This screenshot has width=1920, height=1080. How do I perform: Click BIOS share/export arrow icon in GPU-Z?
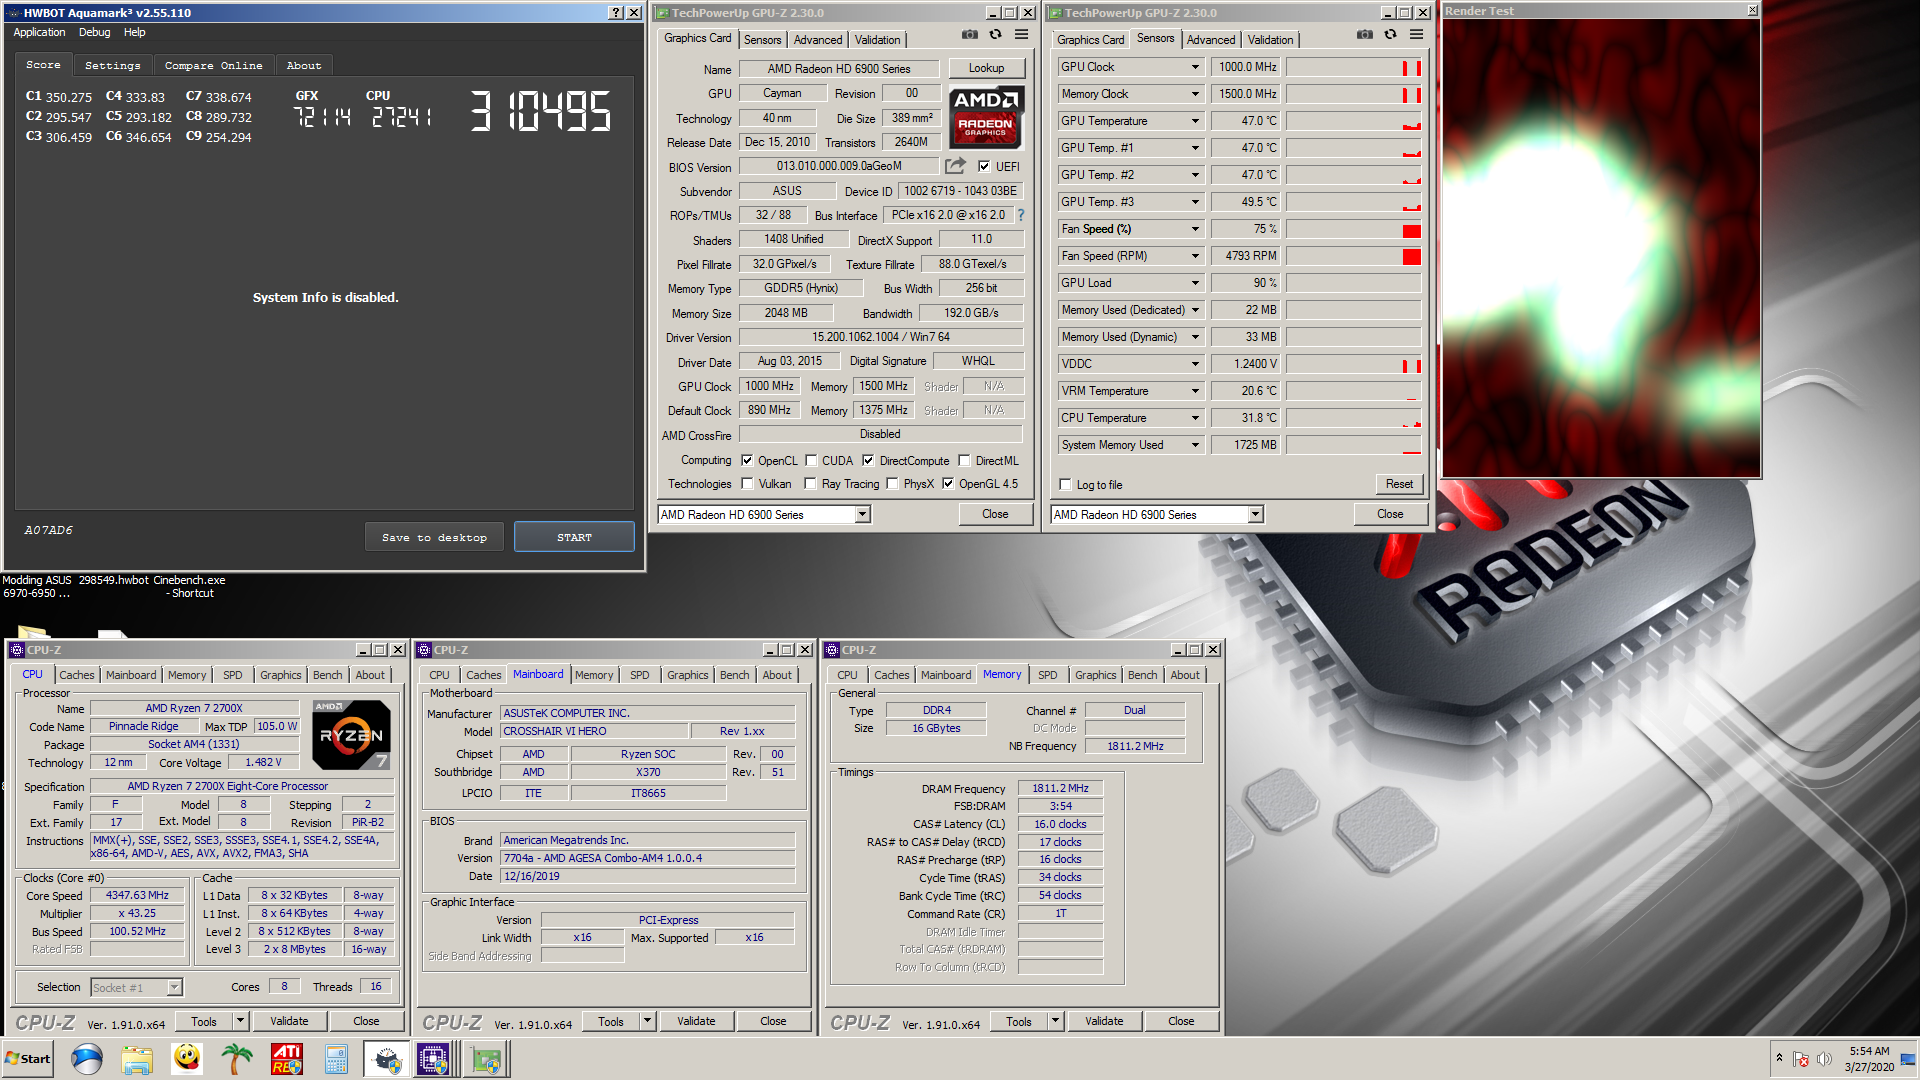(956, 166)
